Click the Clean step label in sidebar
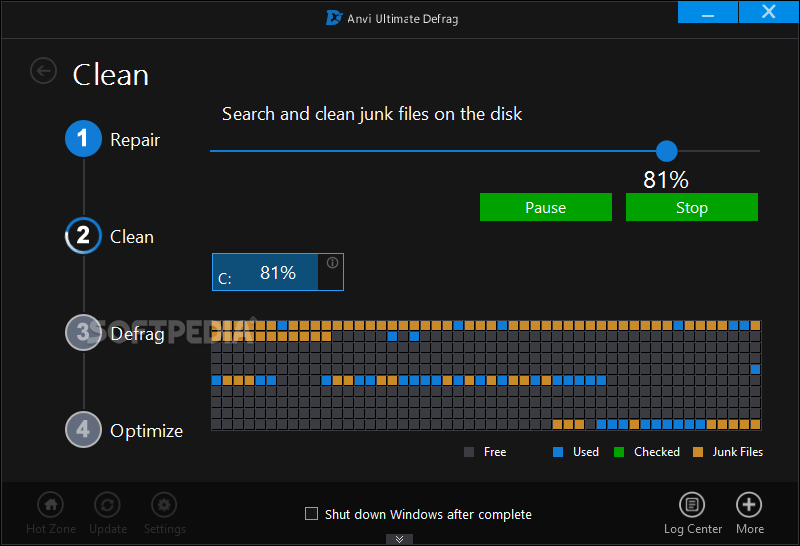The width and height of the screenshot is (800, 546). (x=132, y=237)
